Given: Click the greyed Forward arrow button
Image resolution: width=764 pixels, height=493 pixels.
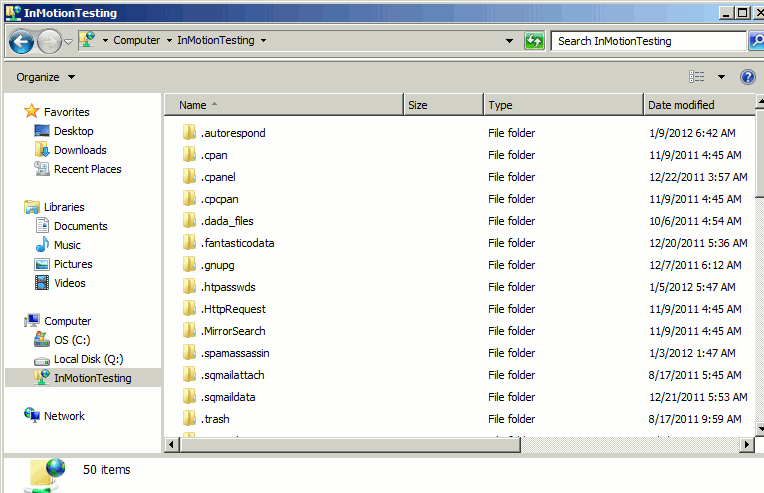Looking at the screenshot, I should click(49, 42).
